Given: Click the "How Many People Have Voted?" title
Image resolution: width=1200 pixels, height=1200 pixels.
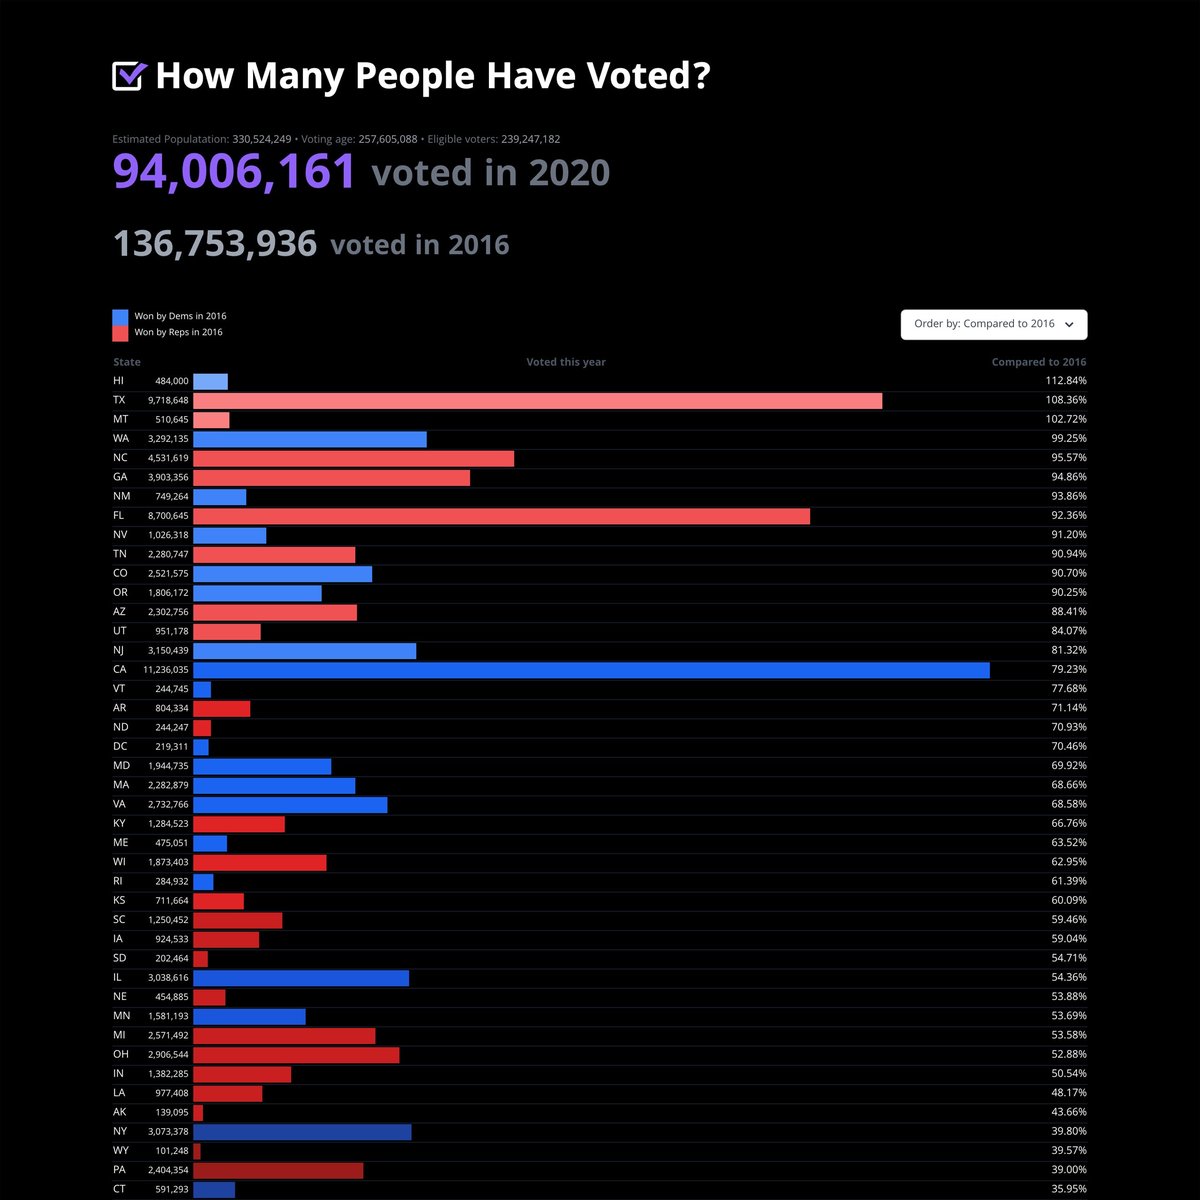Looking at the screenshot, I should 433,76.
